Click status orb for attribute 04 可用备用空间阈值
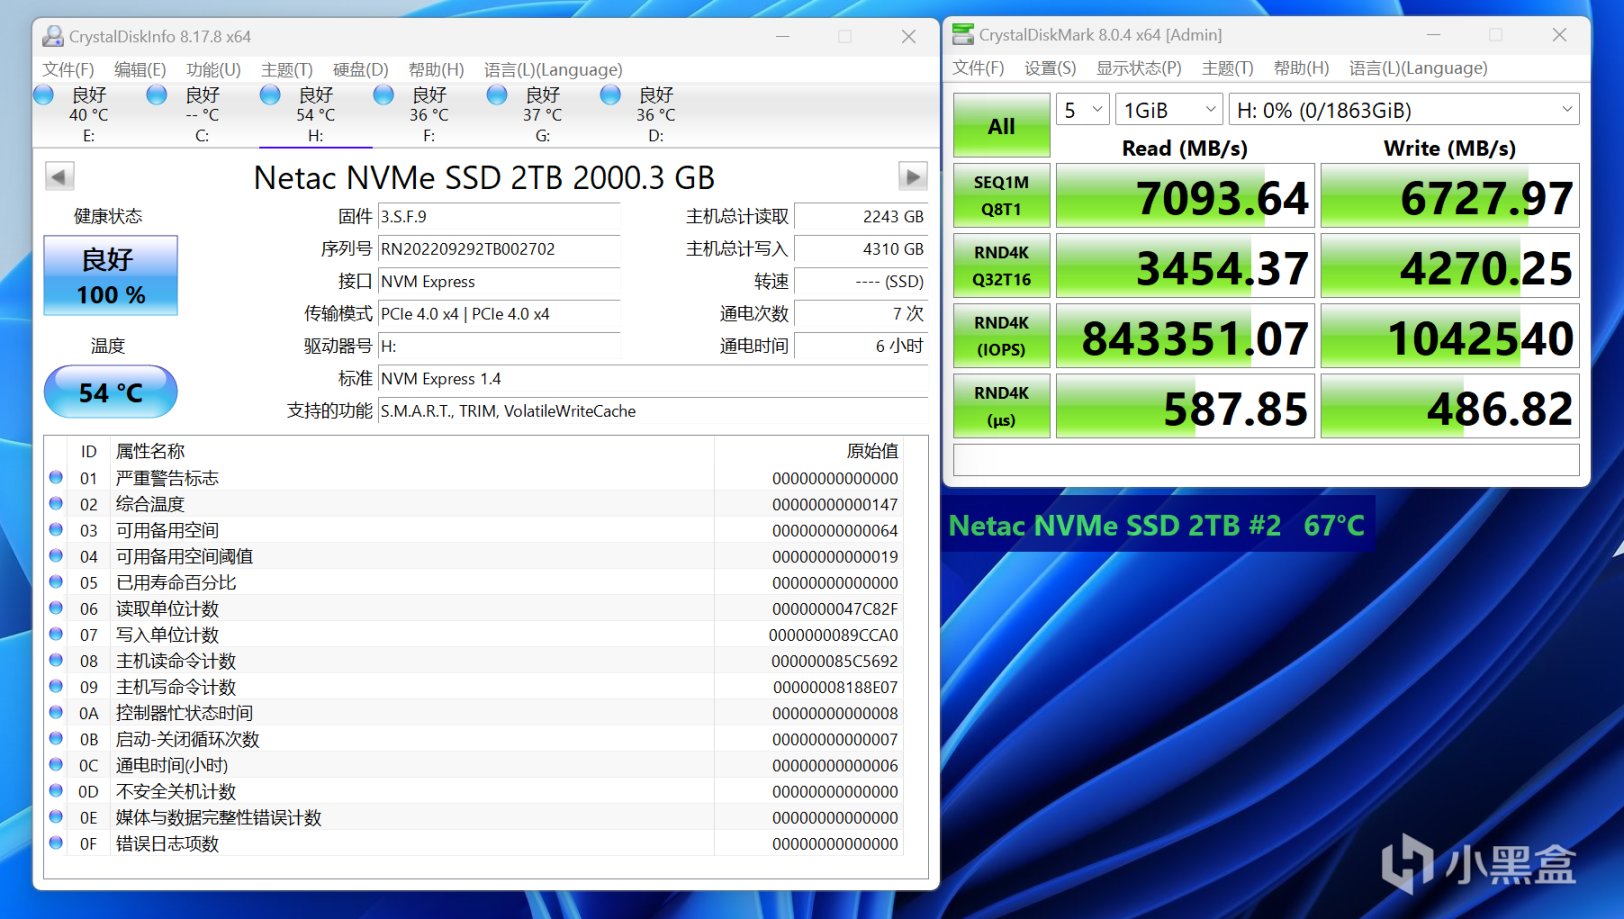 (56, 556)
